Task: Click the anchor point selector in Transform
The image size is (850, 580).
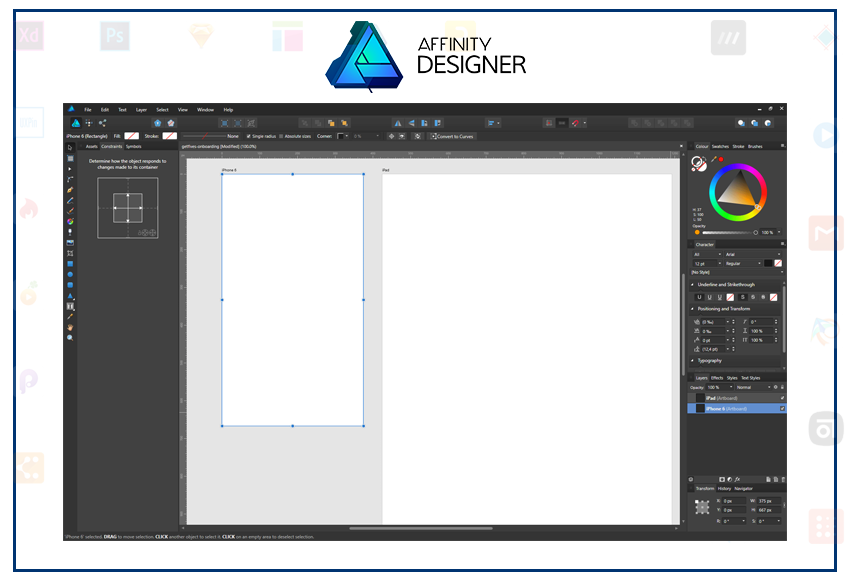Action: pos(702,507)
